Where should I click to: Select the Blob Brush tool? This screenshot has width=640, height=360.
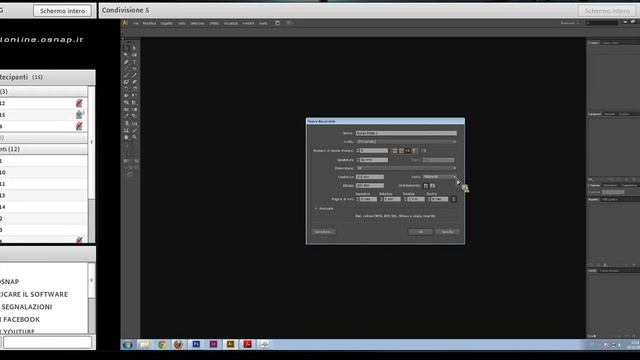pos(126,82)
